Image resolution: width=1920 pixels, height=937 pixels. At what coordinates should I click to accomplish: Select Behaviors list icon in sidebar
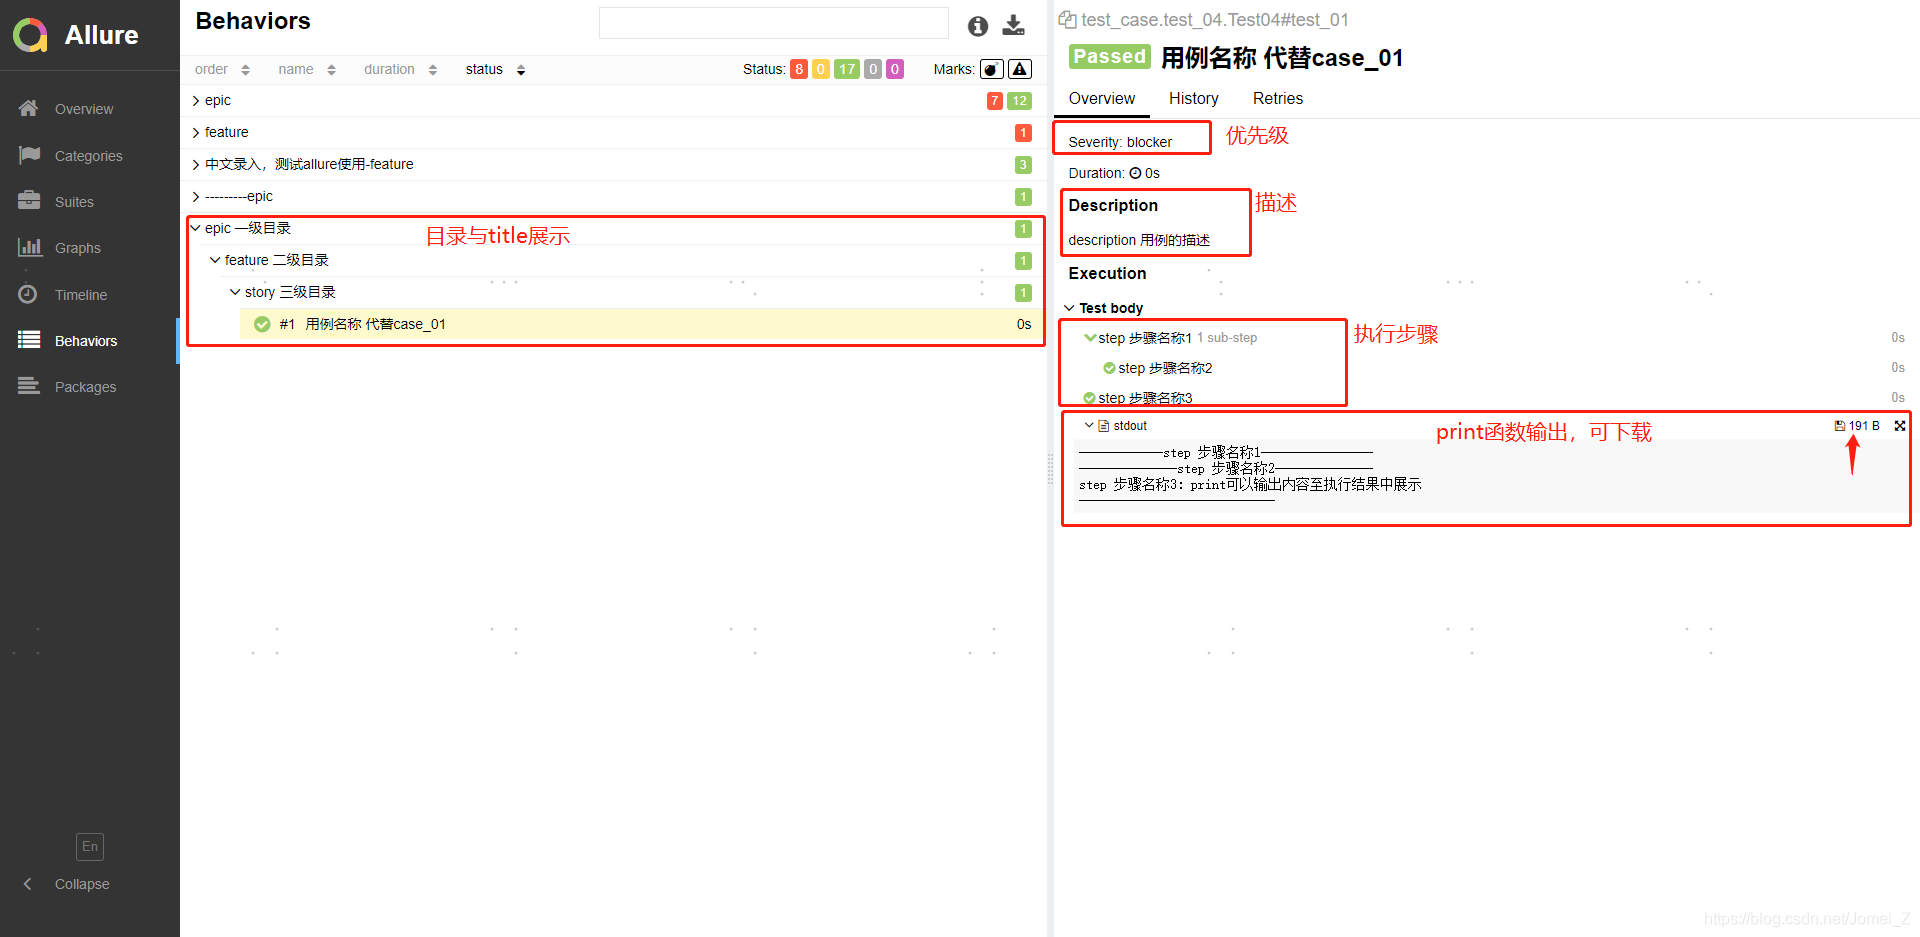pyautogui.click(x=29, y=340)
